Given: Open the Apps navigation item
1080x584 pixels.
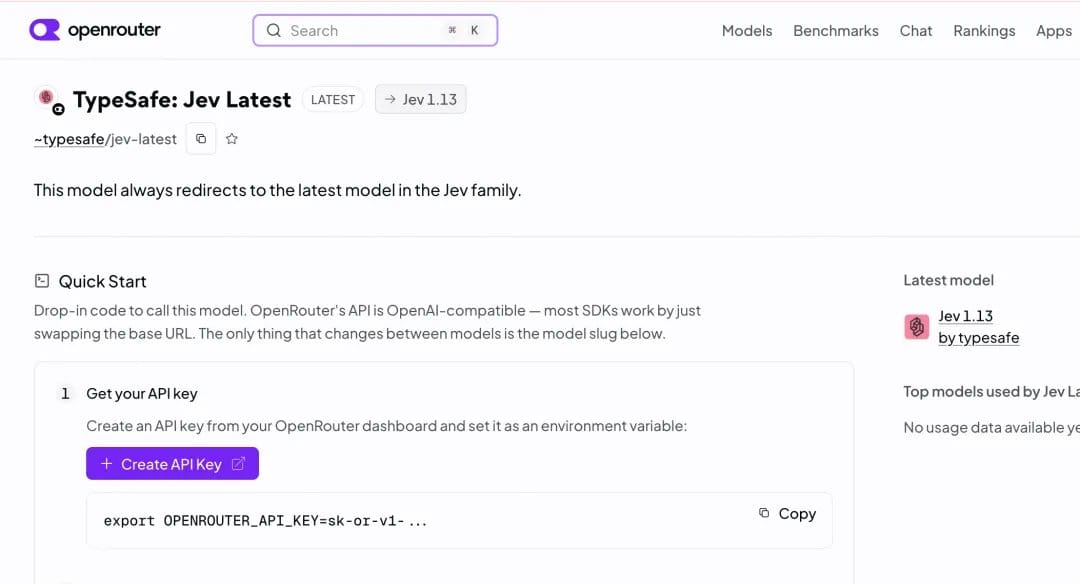Looking at the screenshot, I should click(1054, 31).
